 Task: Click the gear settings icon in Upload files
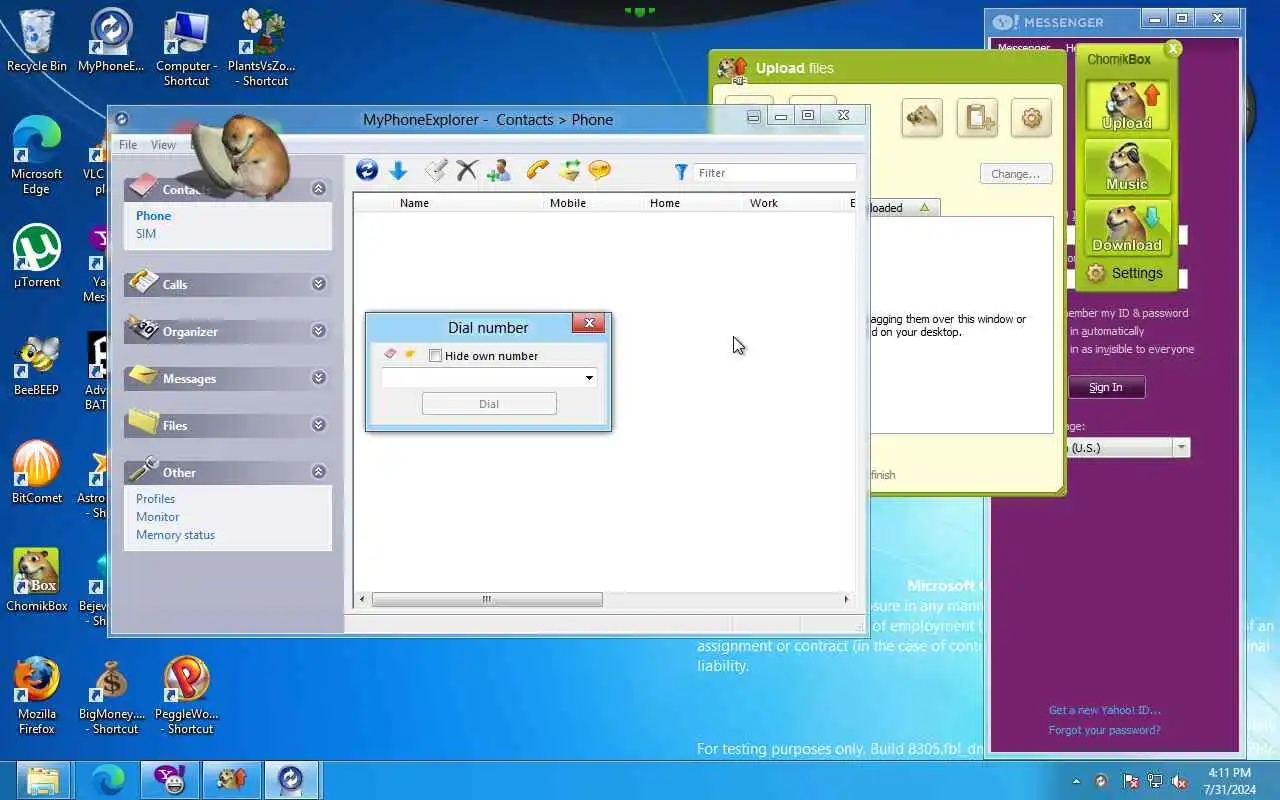click(1031, 118)
